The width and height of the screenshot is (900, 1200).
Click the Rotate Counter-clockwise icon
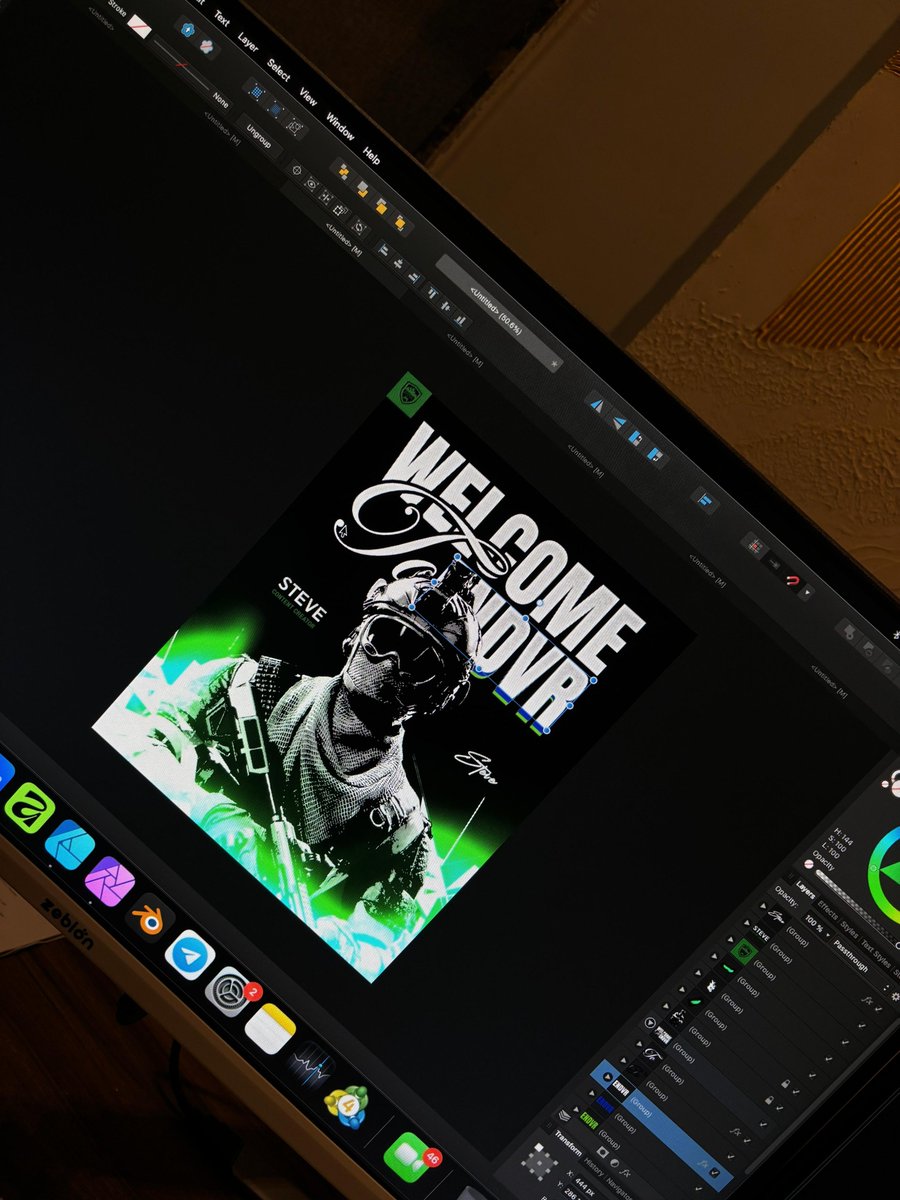(x=637, y=438)
